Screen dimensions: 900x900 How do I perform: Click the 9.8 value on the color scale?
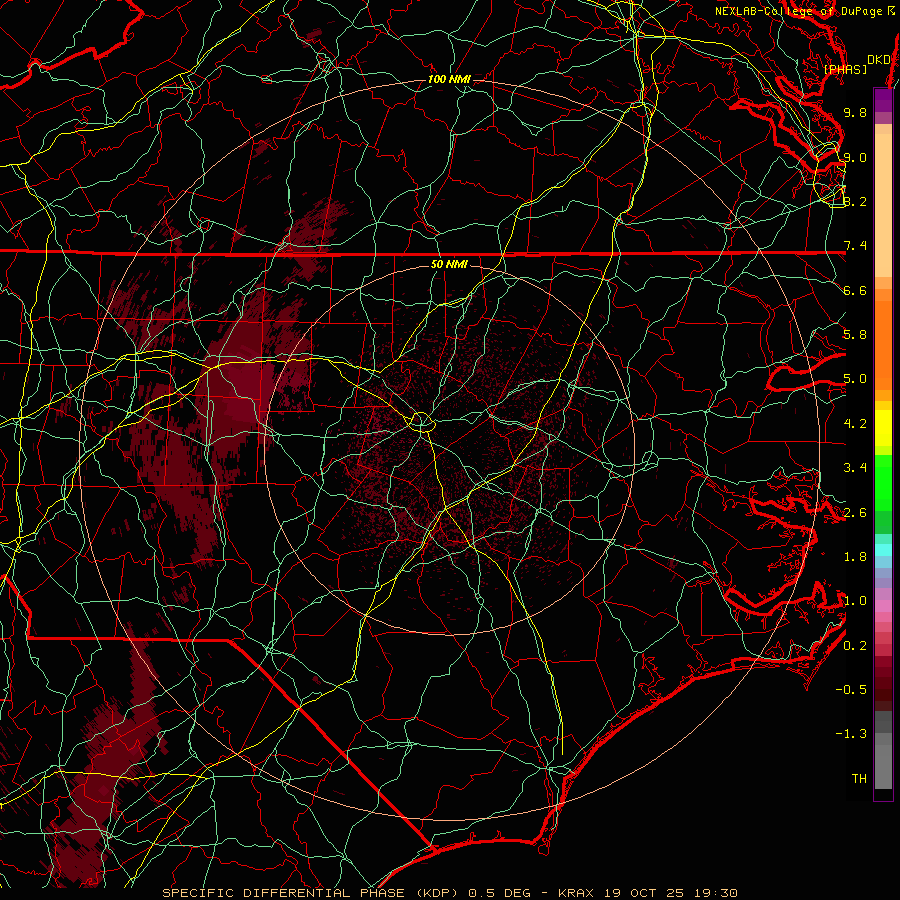(855, 112)
